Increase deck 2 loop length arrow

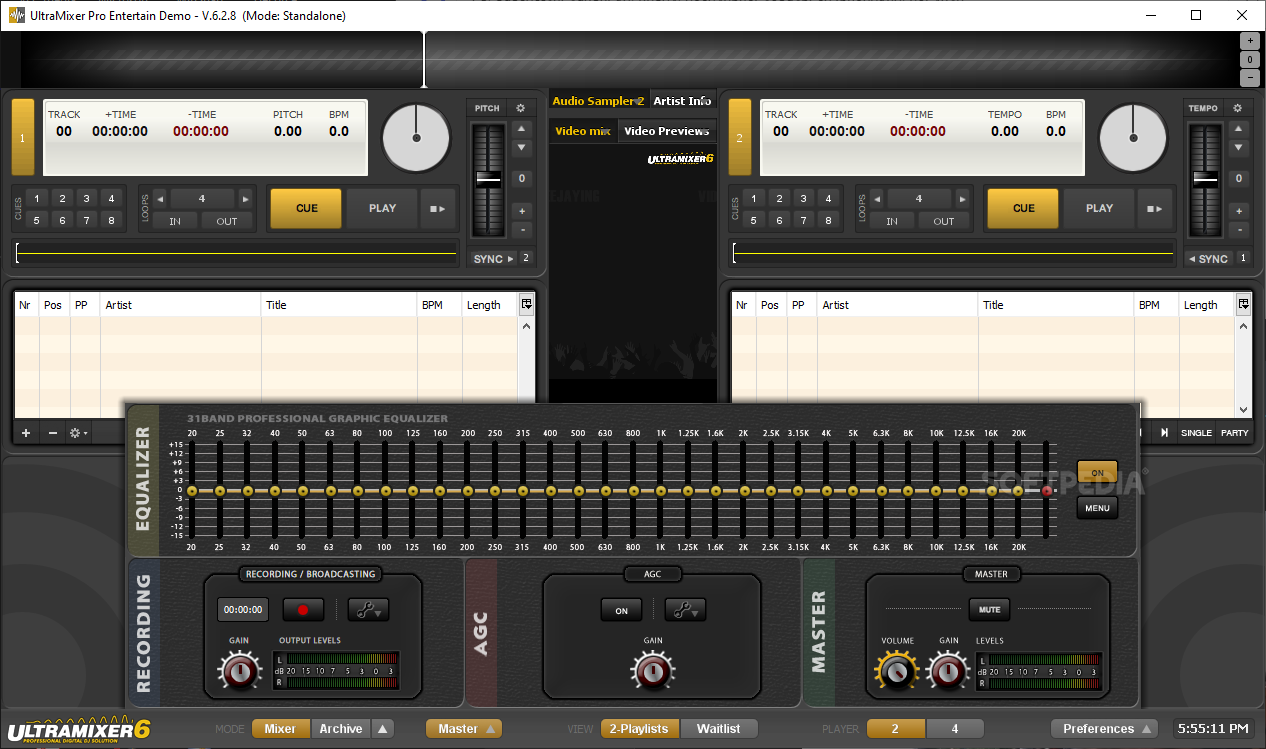coord(962,198)
